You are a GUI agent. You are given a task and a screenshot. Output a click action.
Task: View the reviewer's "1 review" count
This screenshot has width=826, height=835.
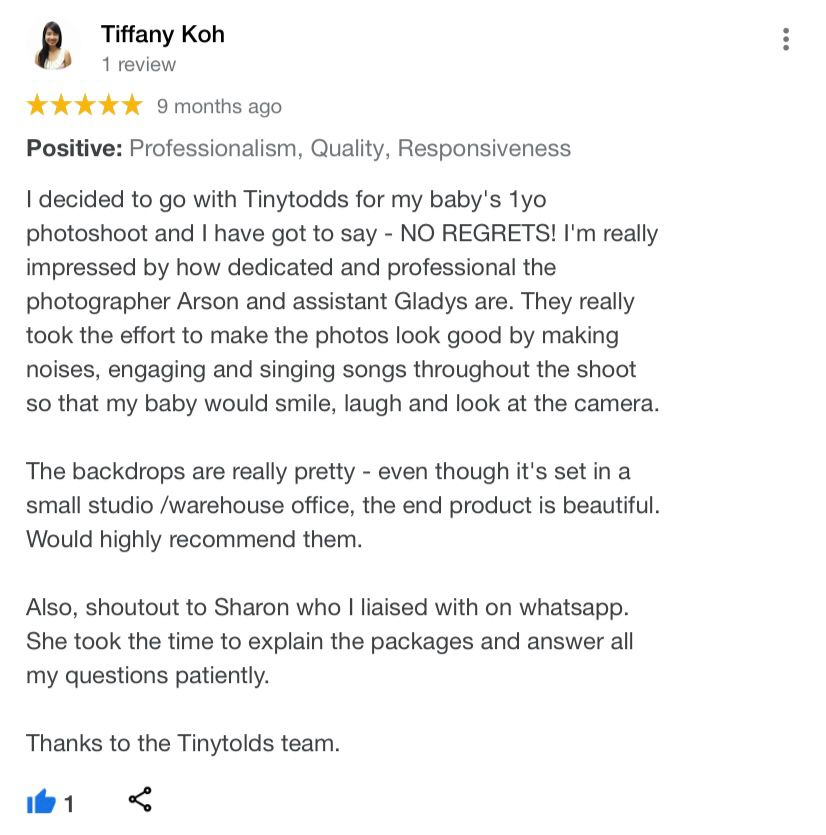(x=138, y=64)
